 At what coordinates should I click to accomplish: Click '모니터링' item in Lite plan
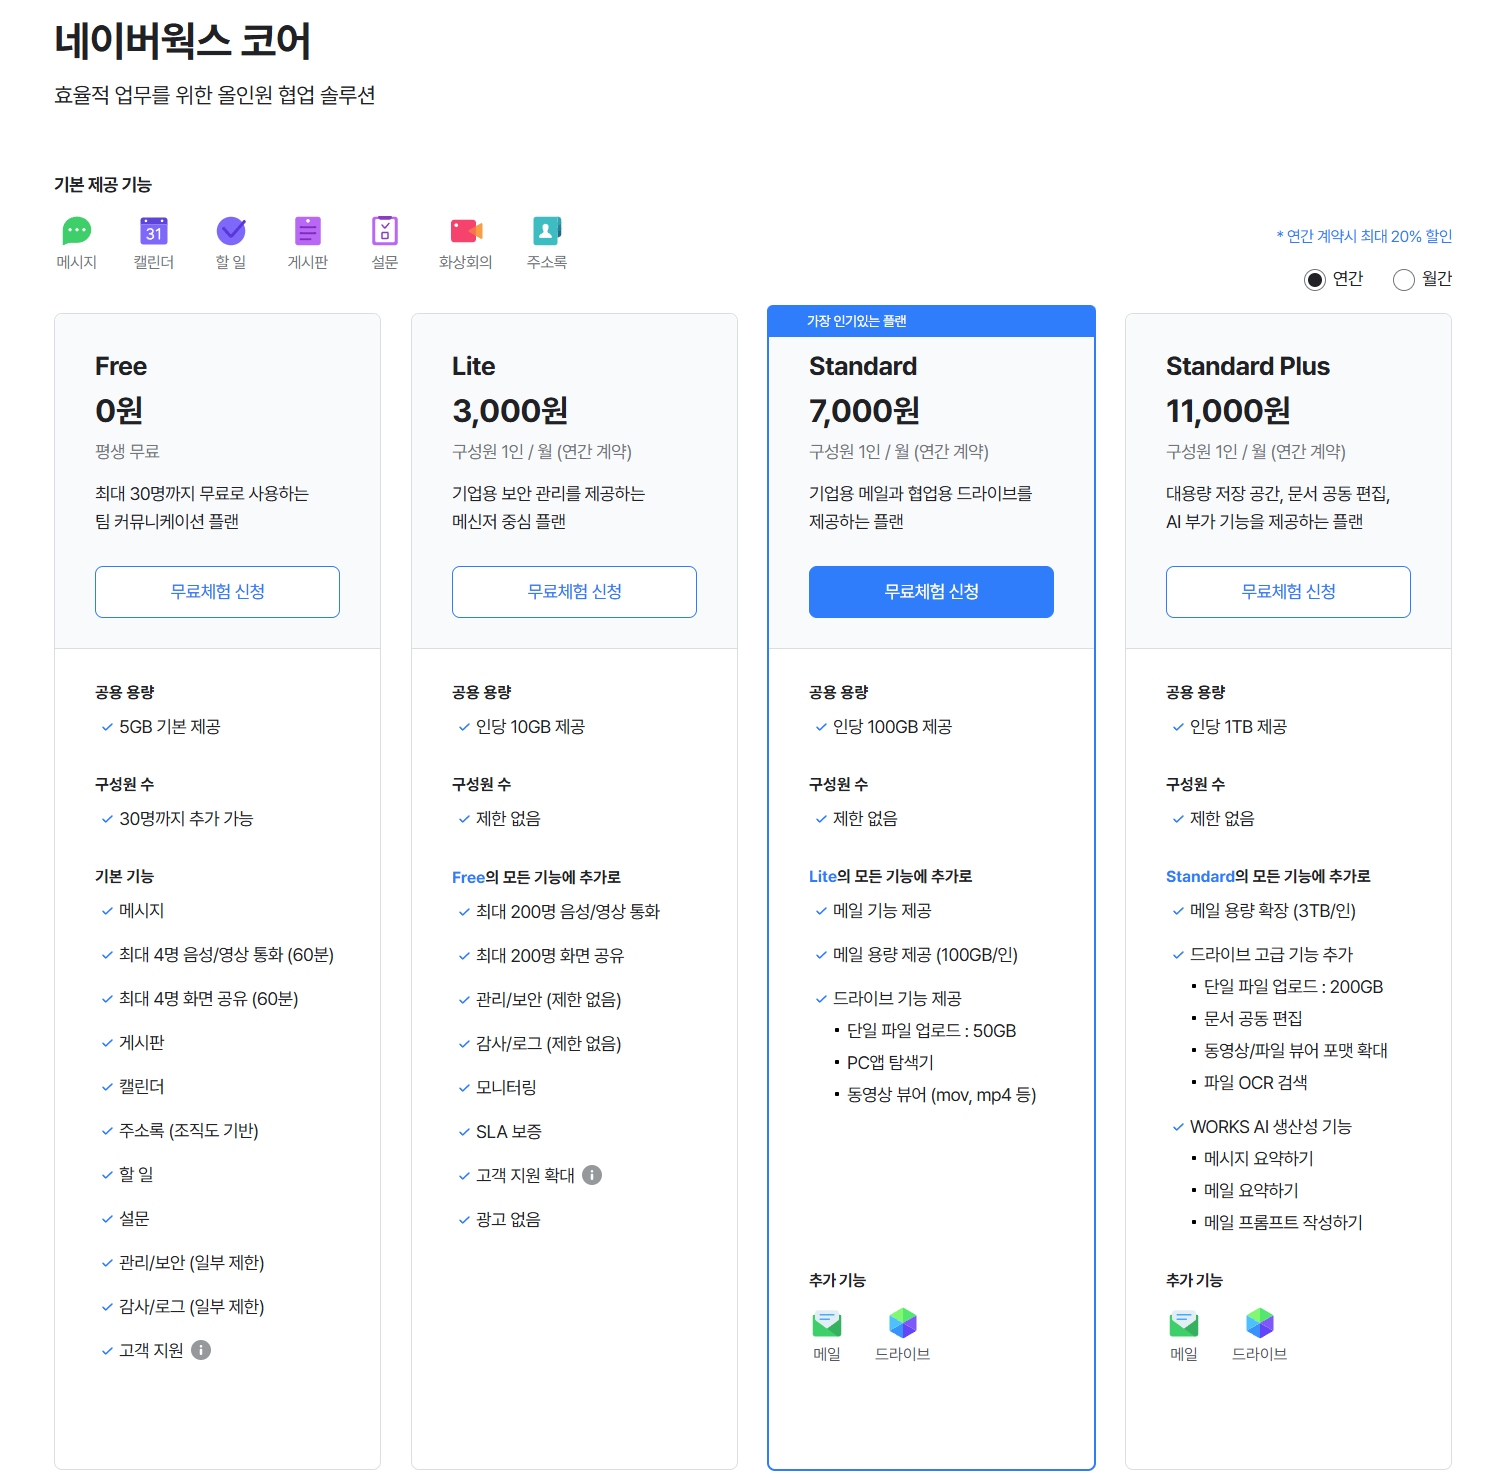tap(507, 1088)
